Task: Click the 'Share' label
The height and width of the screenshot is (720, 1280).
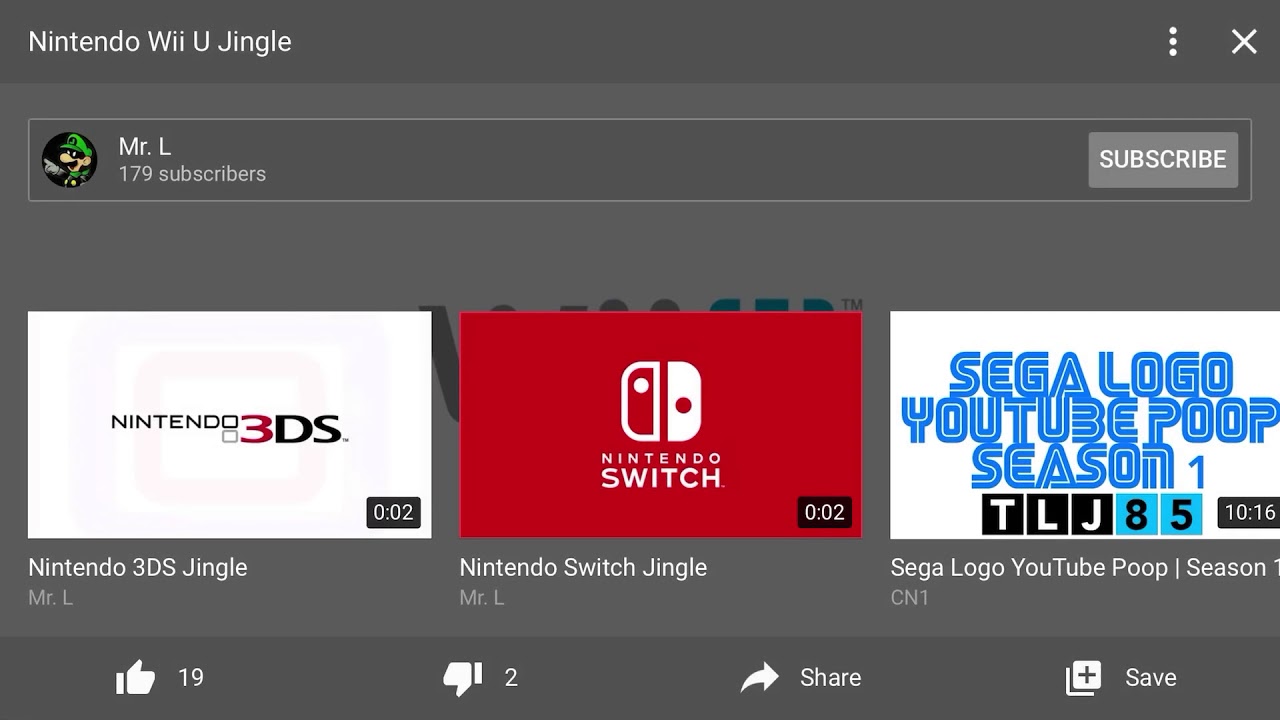Action: point(830,678)
